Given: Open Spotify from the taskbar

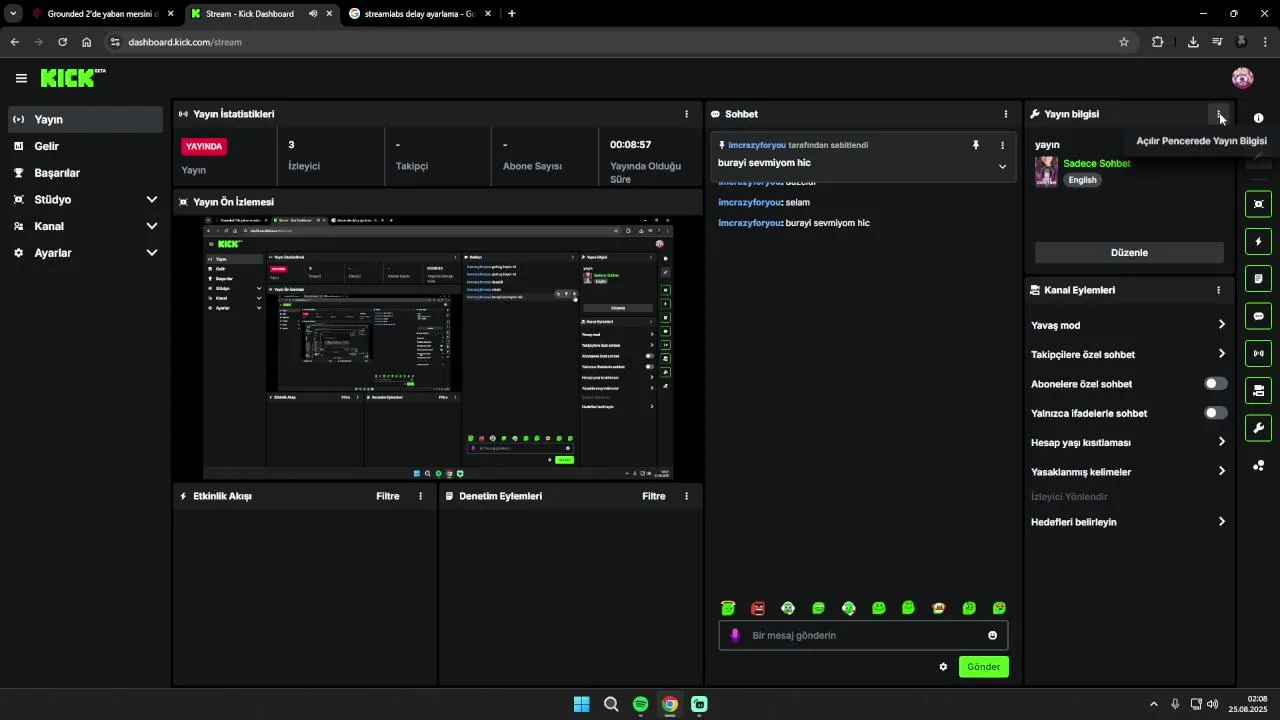Looking at the screenshot, I should [x=641, y=704].
